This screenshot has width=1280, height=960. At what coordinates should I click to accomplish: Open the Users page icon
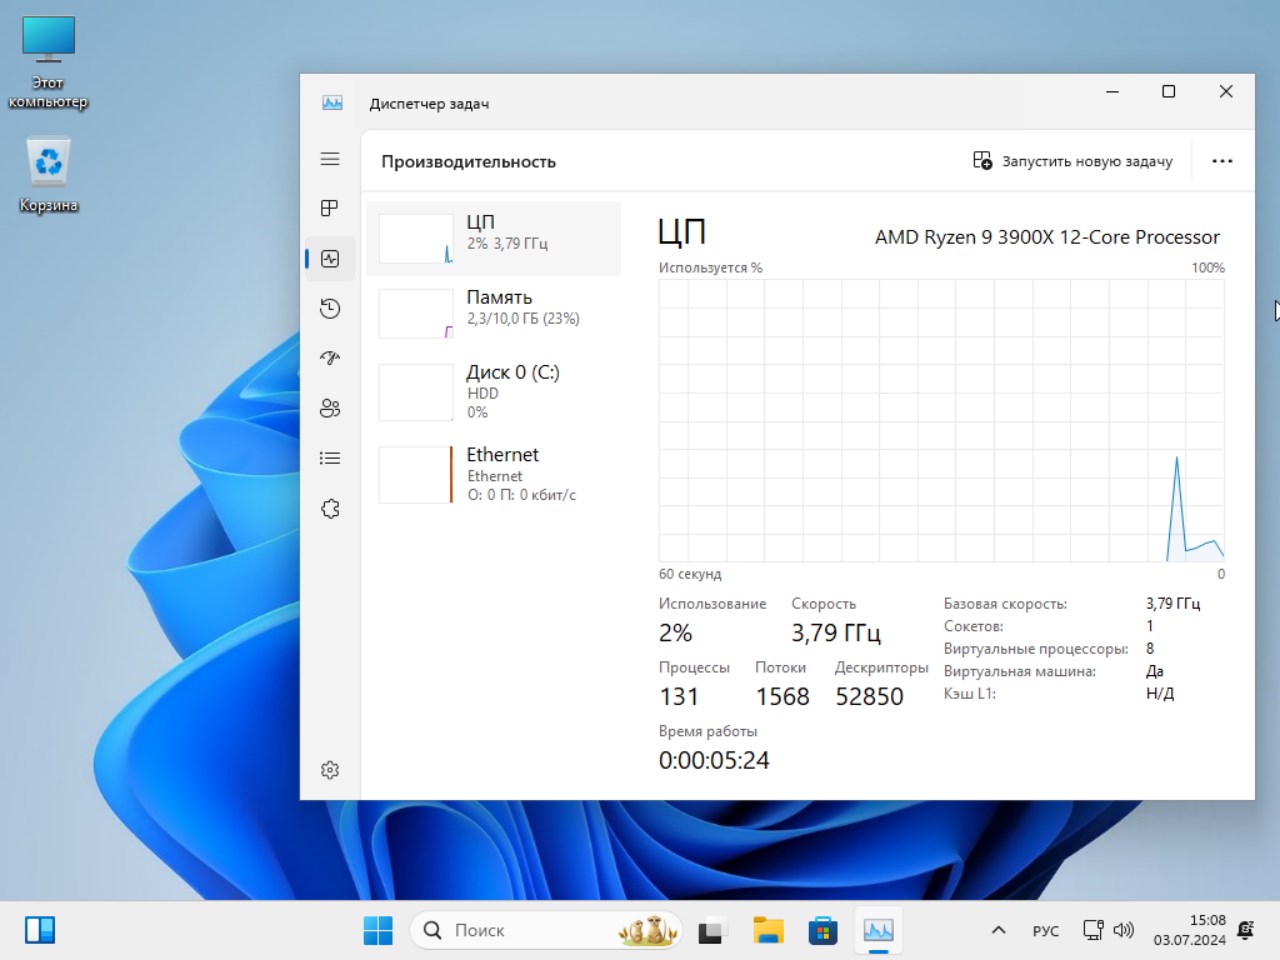click(330, 408)
